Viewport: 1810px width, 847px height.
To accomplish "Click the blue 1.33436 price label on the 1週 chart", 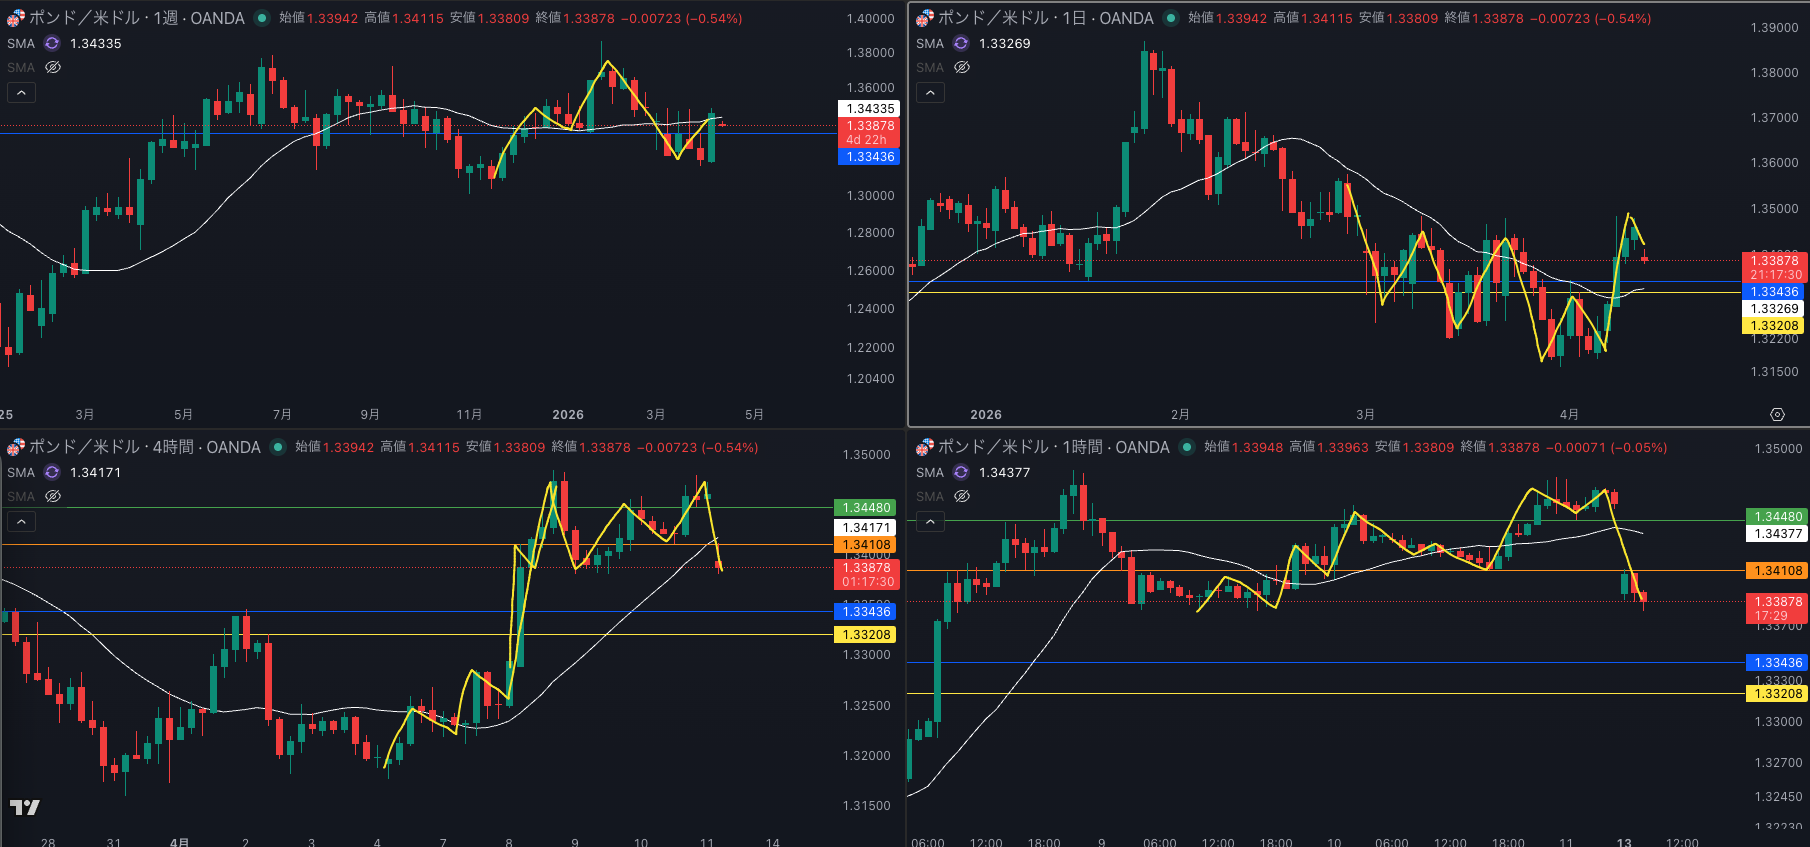I will coord(869,157).
